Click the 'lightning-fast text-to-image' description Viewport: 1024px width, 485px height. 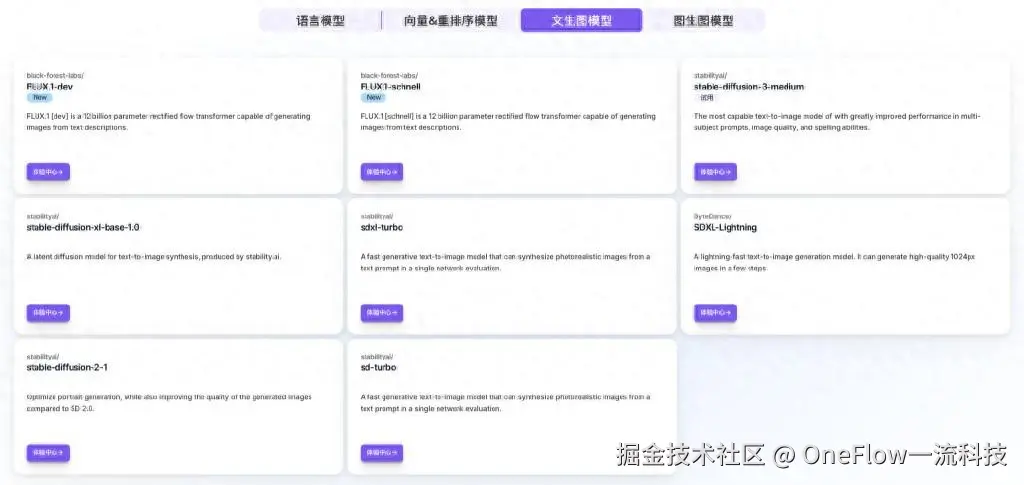click(835, 262)
